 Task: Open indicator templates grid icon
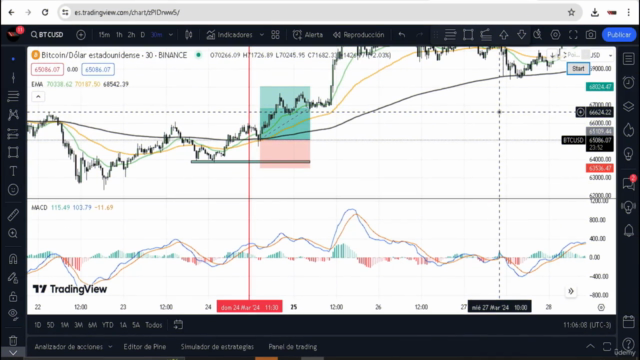[x=276, y=35]
